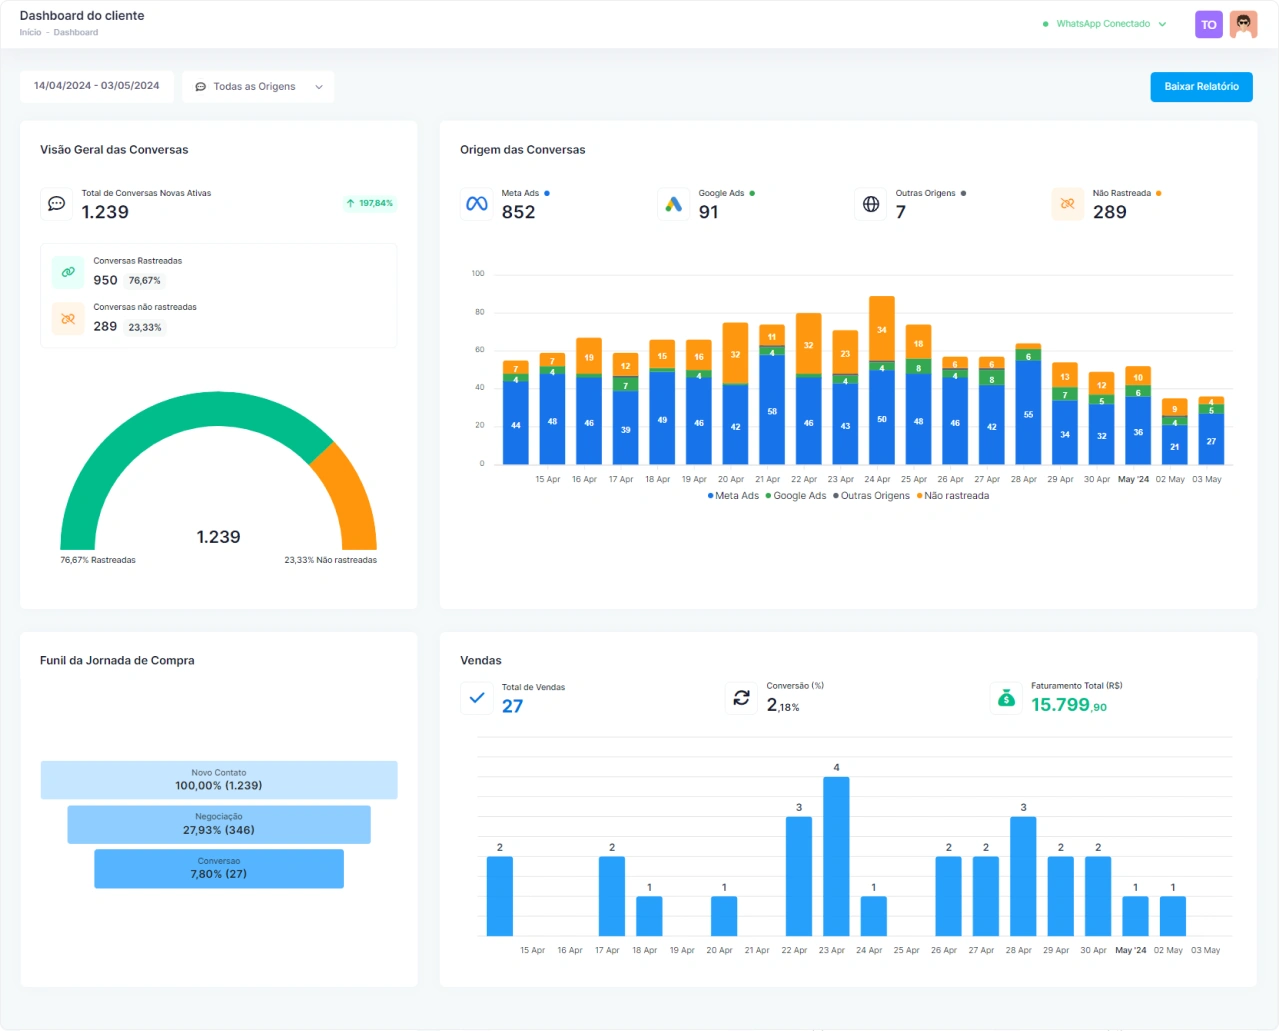
Task: Expand the WhatsApp Conectado menu
Action: coord(1105,24)
